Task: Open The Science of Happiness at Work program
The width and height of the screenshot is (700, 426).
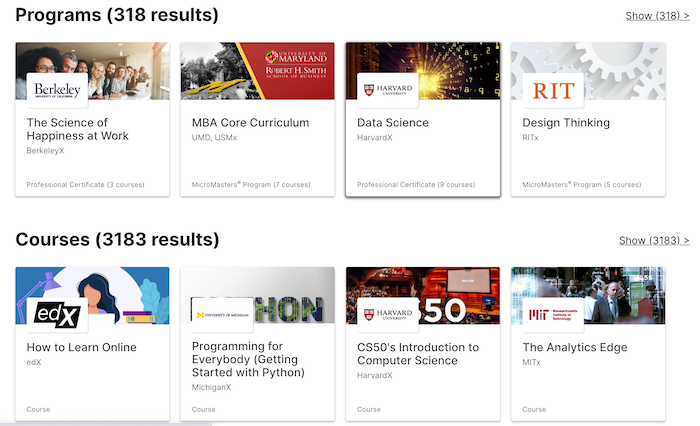Action: pyautogui.click(x=78, y=129)
